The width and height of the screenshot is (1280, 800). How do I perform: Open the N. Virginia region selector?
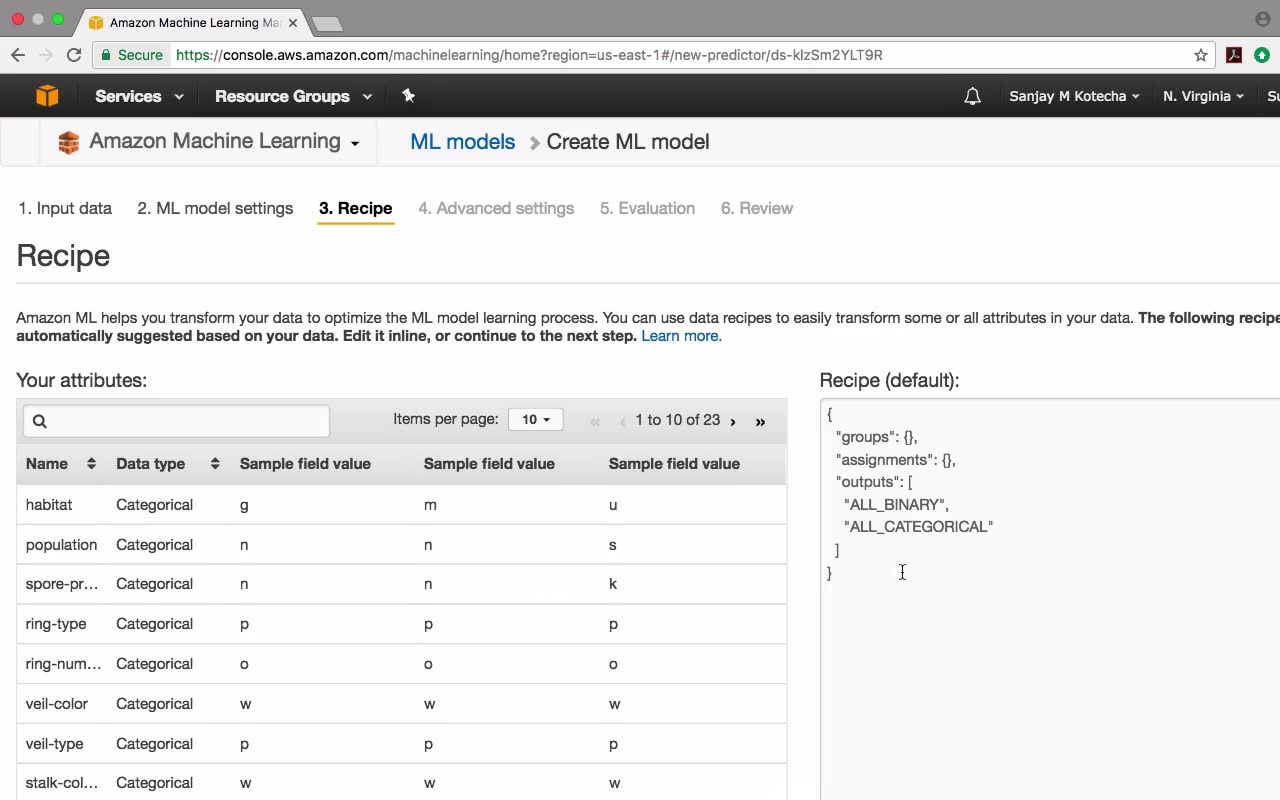click(1203, 96)
